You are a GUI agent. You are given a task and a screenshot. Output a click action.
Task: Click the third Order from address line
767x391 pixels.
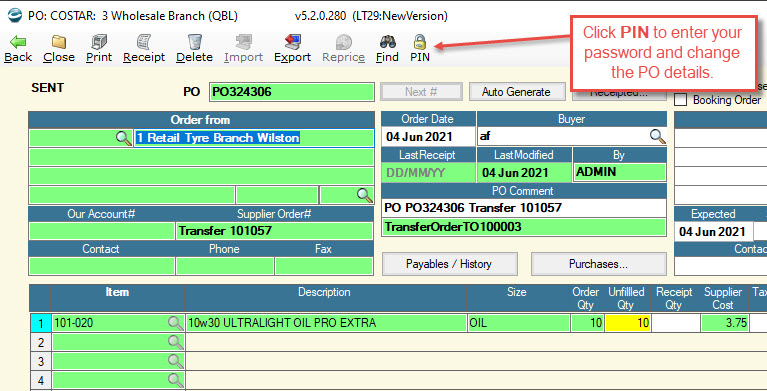[x=201, y=176]
